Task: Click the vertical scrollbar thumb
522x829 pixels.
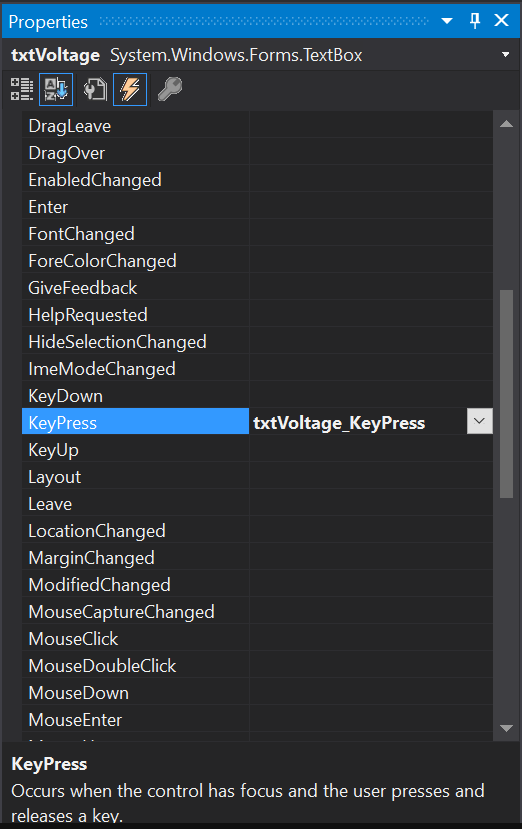Action: pos(506,393)
